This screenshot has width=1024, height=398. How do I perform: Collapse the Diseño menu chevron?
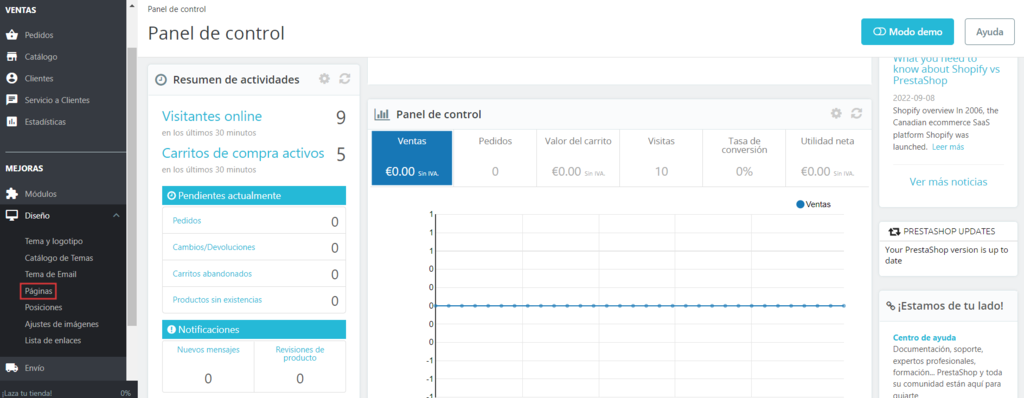tap(116, 215)
